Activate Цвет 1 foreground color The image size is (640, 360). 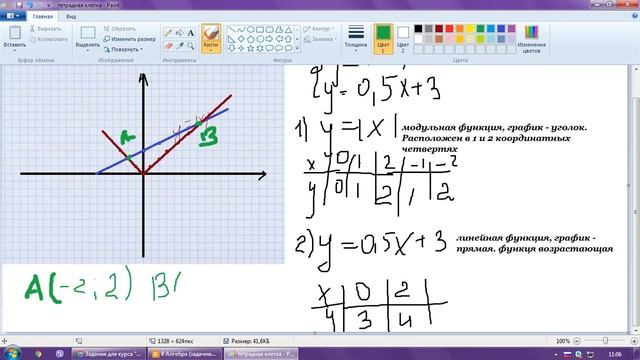tap(383, 39)
